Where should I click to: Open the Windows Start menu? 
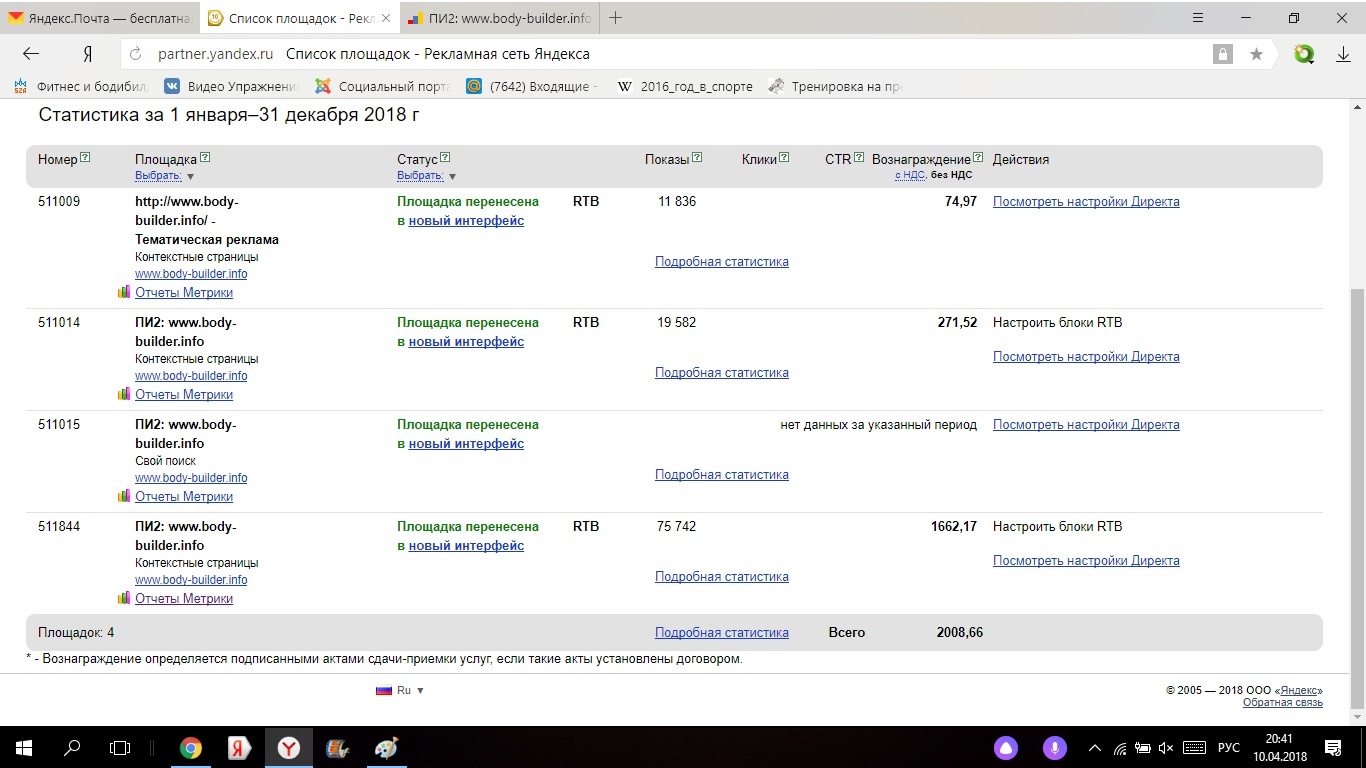pos(23,748)
